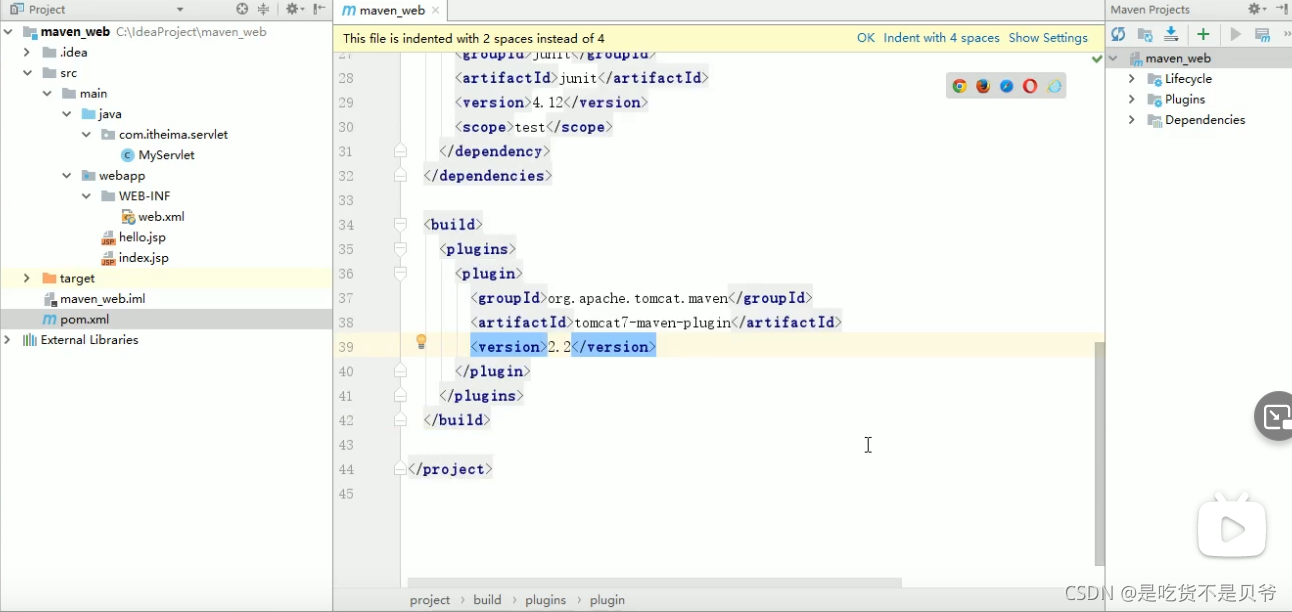This screenshot has width=1292, height=612.
Task: Click the editor horizontal scrollbar
Action: pyautogui.click(x=655, y=582)
